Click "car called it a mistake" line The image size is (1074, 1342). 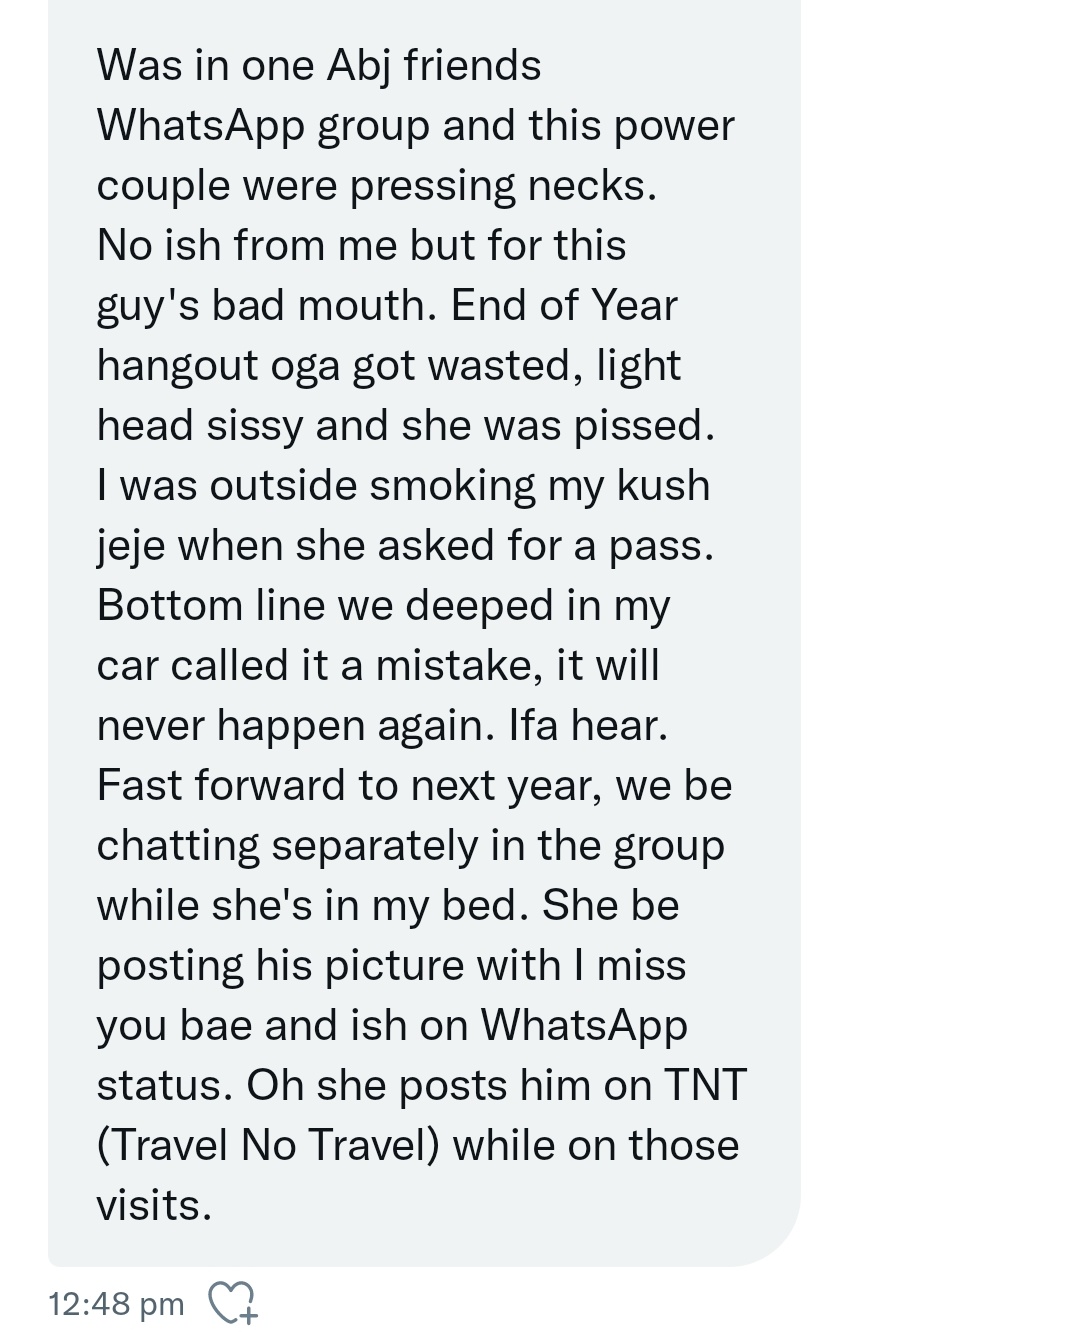click(x=378, y=666)
